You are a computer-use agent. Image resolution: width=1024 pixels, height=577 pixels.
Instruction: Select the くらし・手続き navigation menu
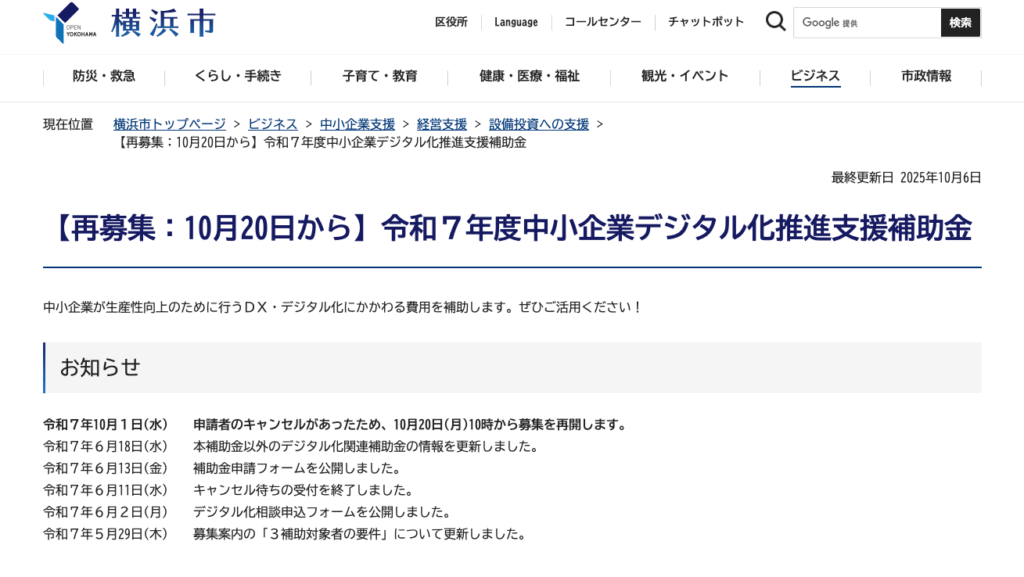coord(238,76)
